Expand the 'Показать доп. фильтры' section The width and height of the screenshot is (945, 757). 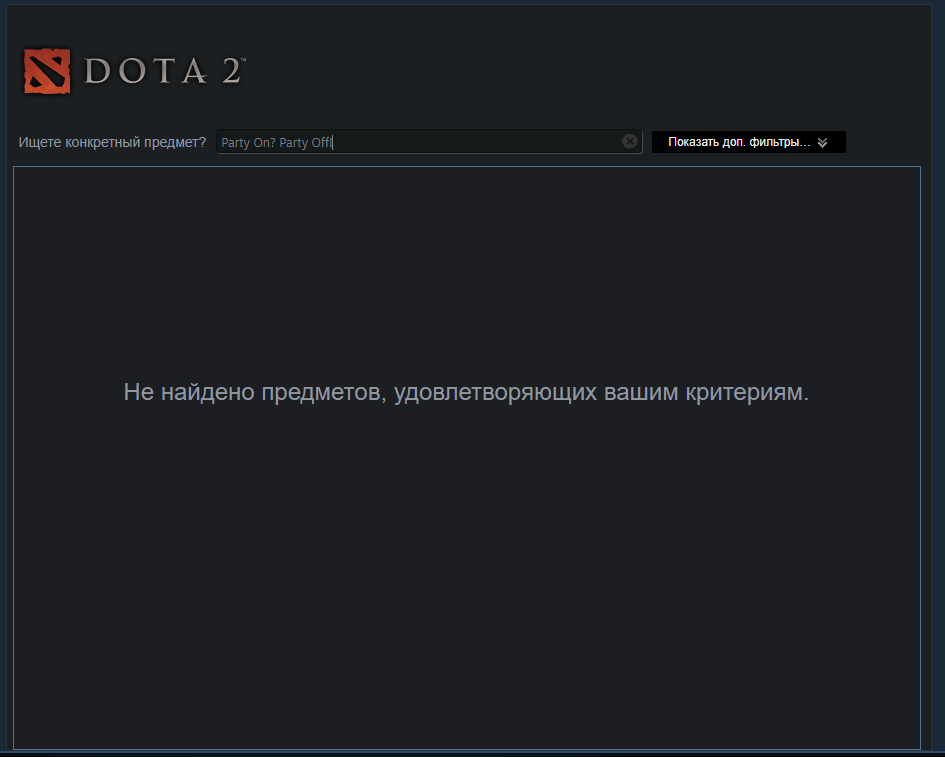748,142
